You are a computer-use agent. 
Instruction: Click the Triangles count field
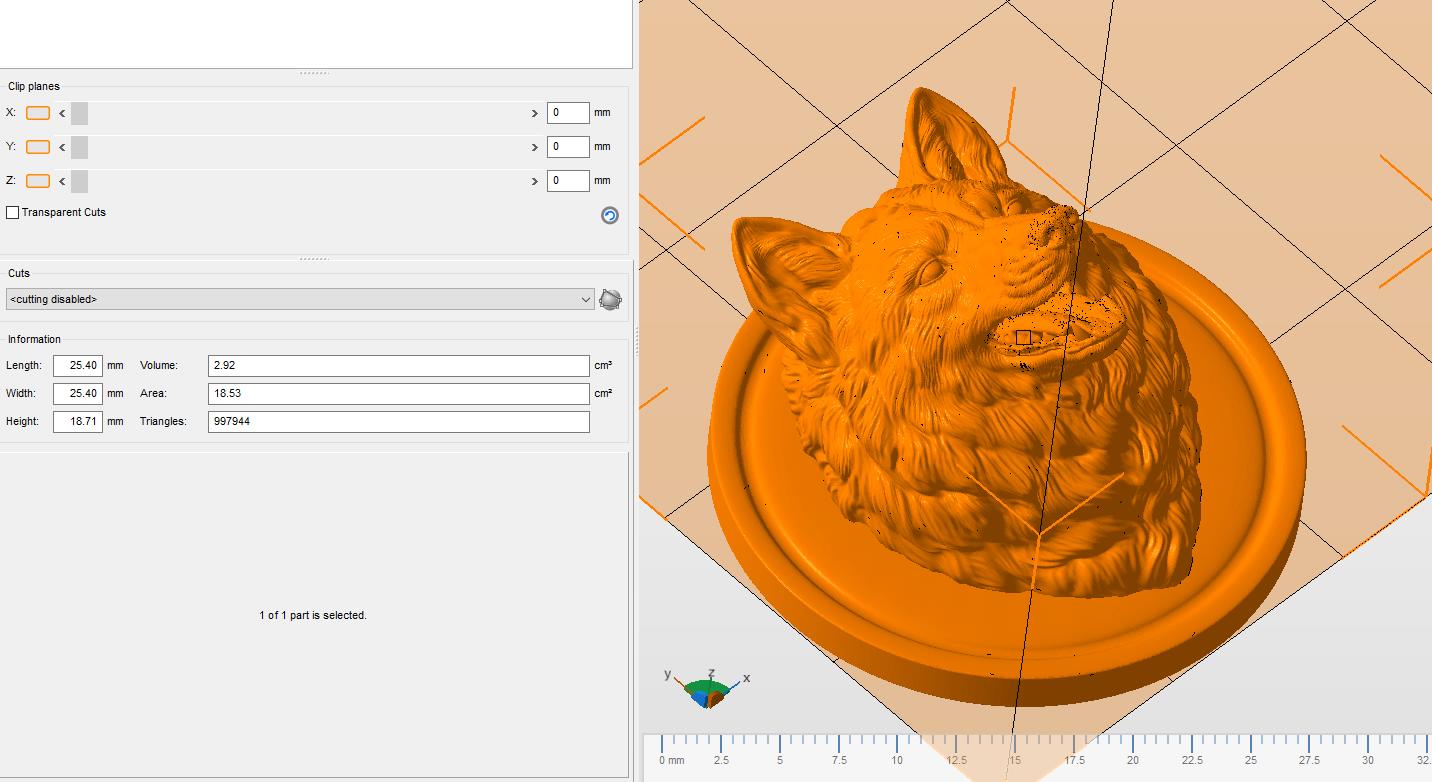[x=399, y=422]
